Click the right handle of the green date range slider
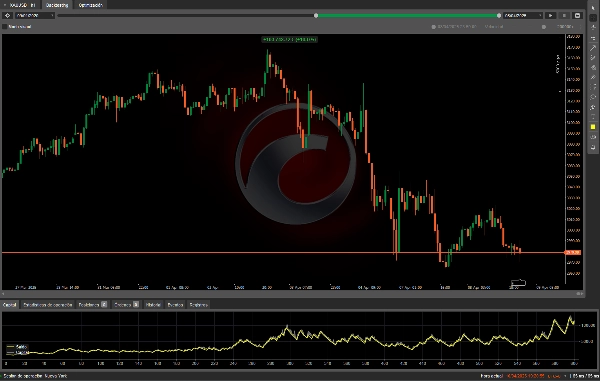 [x=499, y=16]
